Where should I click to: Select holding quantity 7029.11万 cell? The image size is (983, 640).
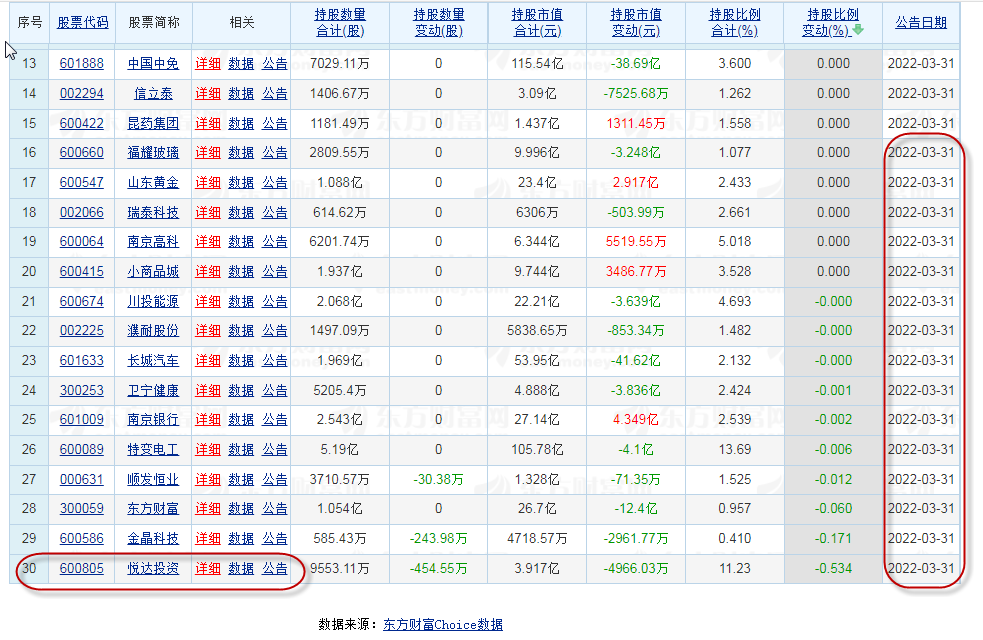pyautogui.click(x=340, y=64)
